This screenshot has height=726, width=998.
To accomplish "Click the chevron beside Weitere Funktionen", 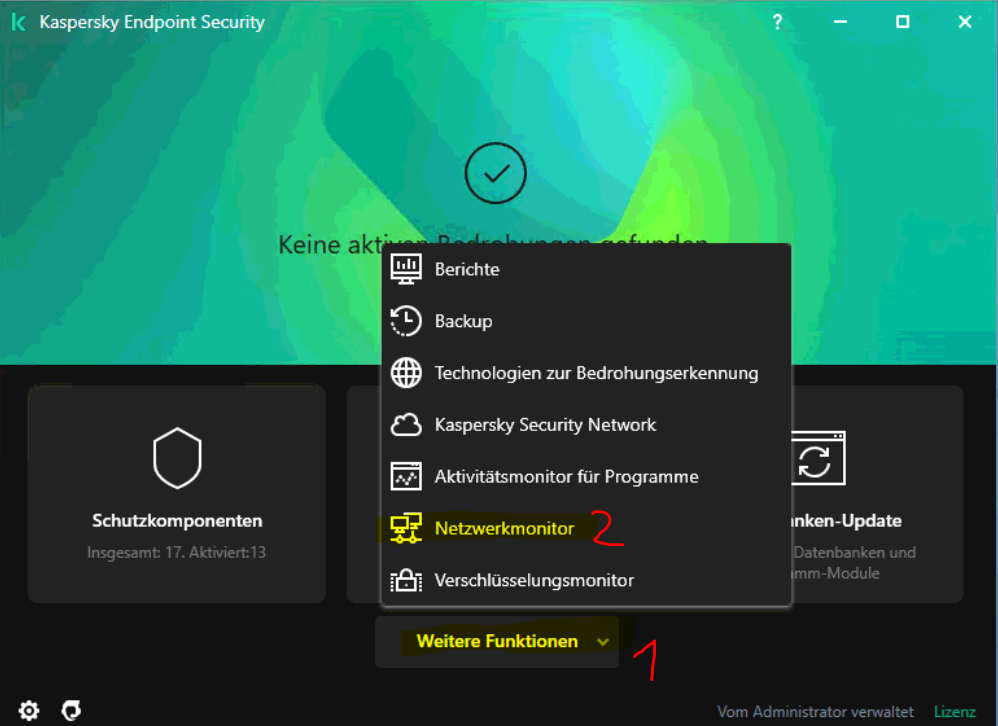I will point(603,642).
